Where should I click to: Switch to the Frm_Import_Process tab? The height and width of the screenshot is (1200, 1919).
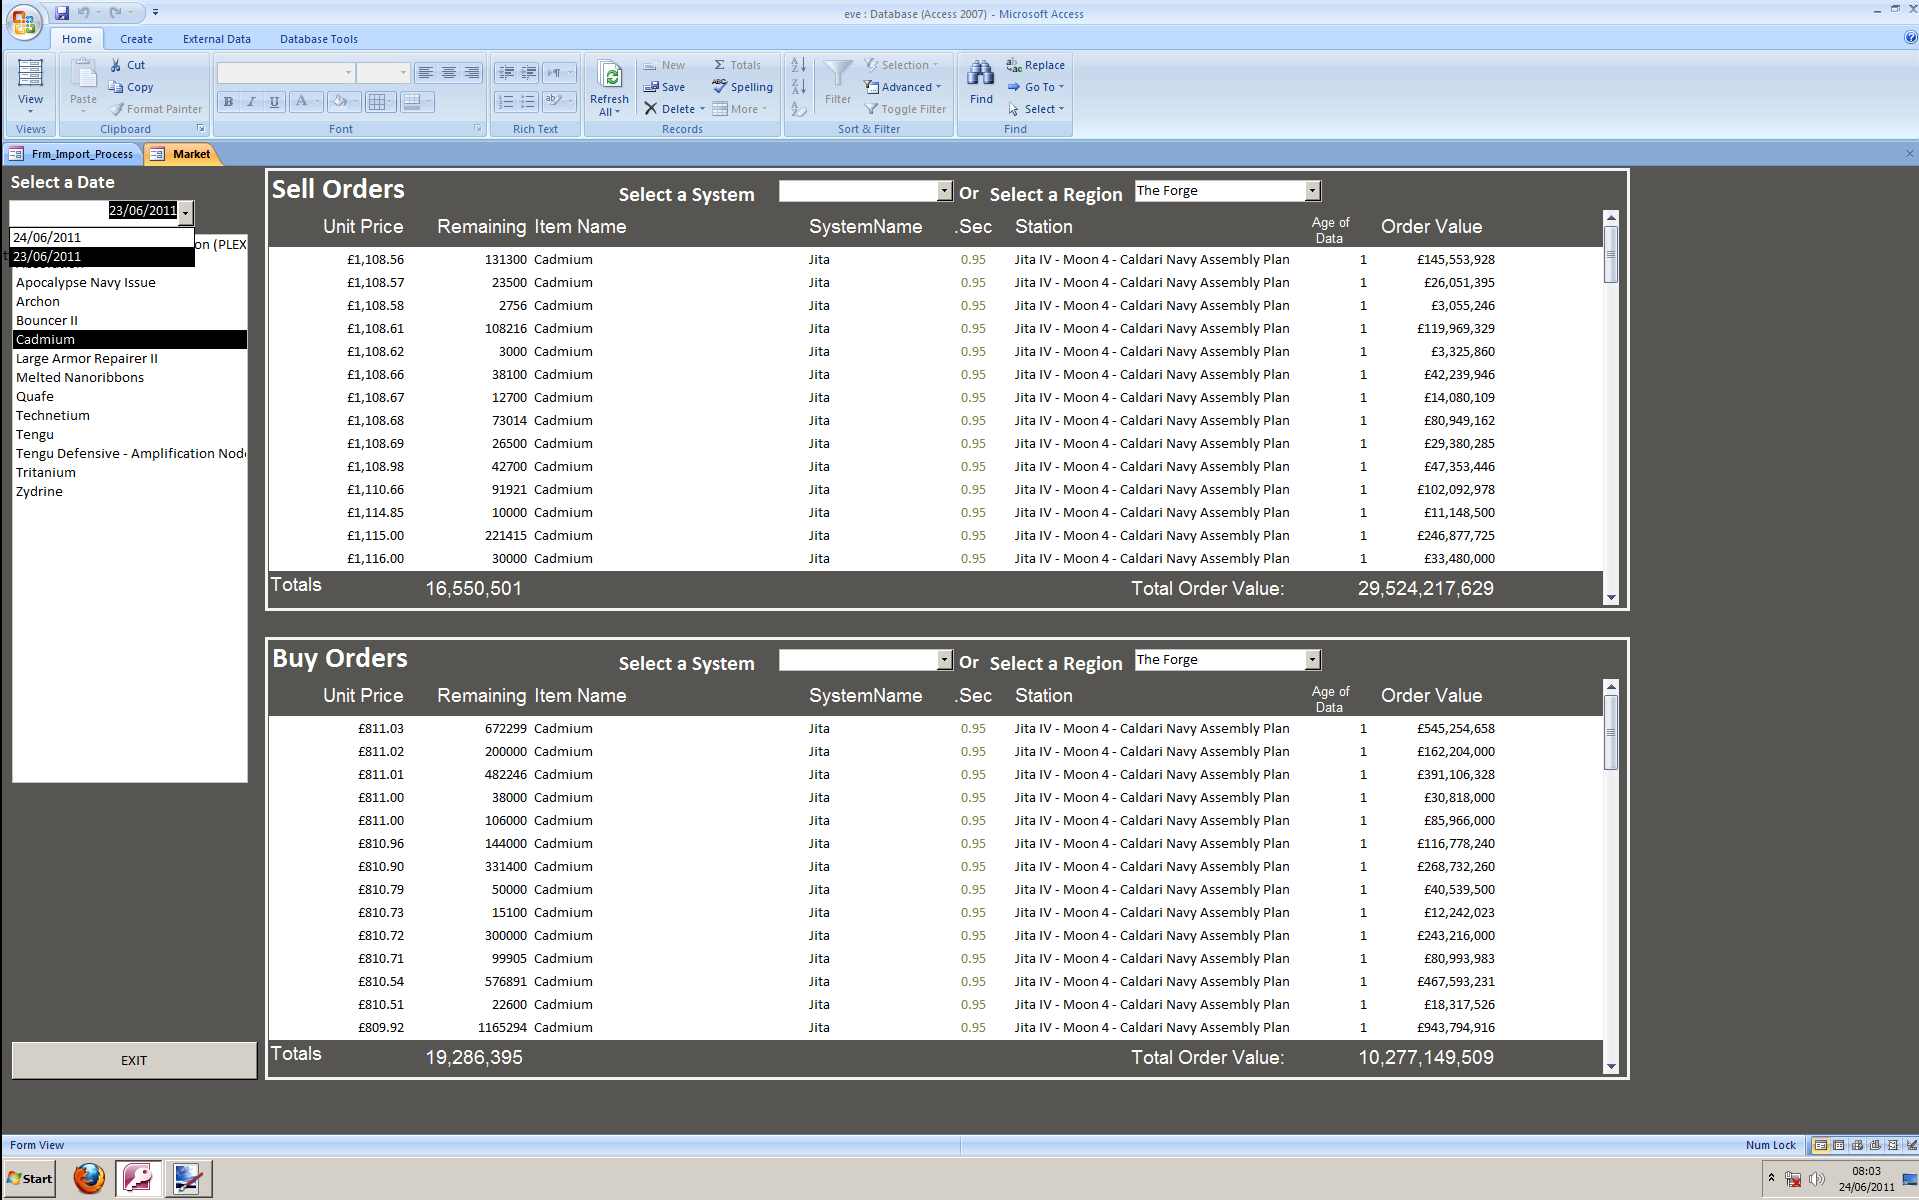81,154
